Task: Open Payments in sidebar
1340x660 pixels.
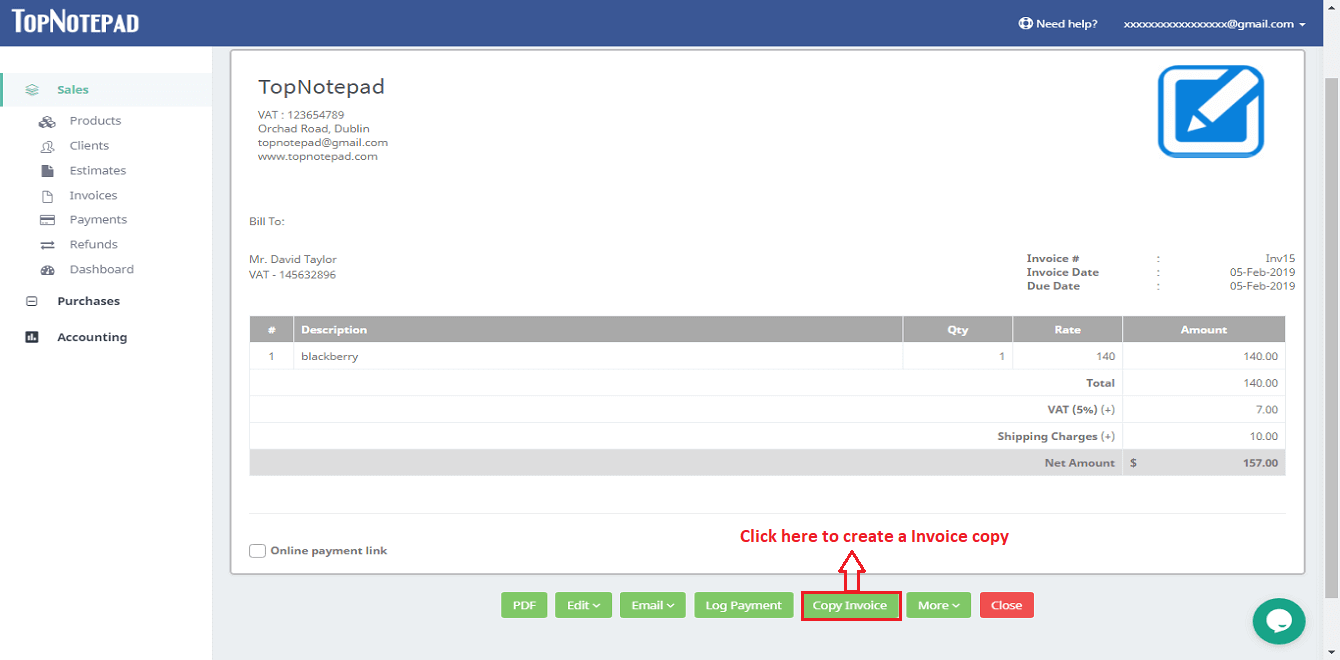Action: pyautogui.click(x=98, y=220)
